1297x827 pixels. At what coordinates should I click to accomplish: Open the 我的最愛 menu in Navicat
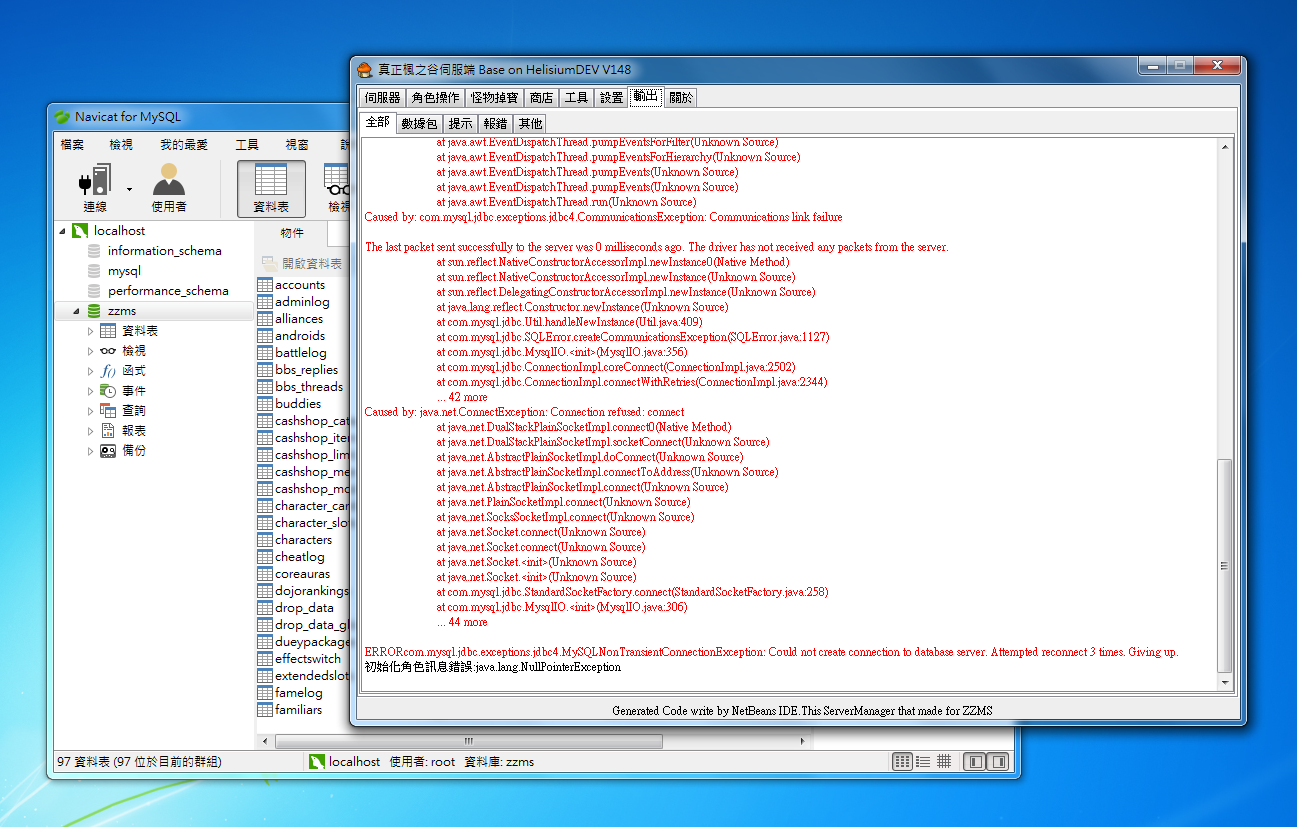[184, 145]
